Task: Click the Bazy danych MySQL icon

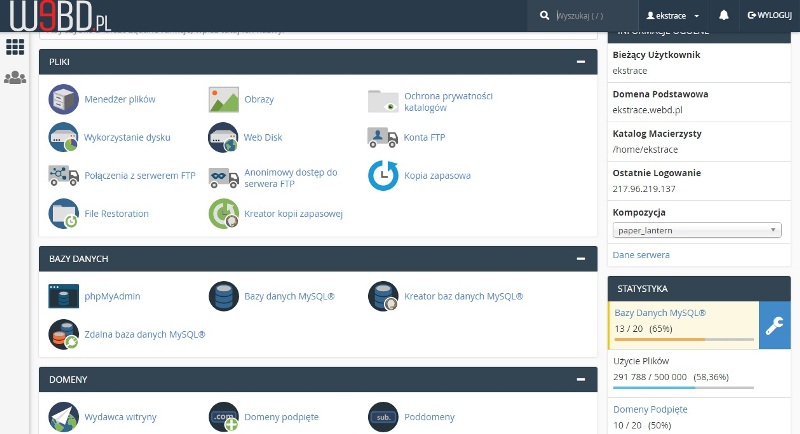Action: tap(223, 296)
